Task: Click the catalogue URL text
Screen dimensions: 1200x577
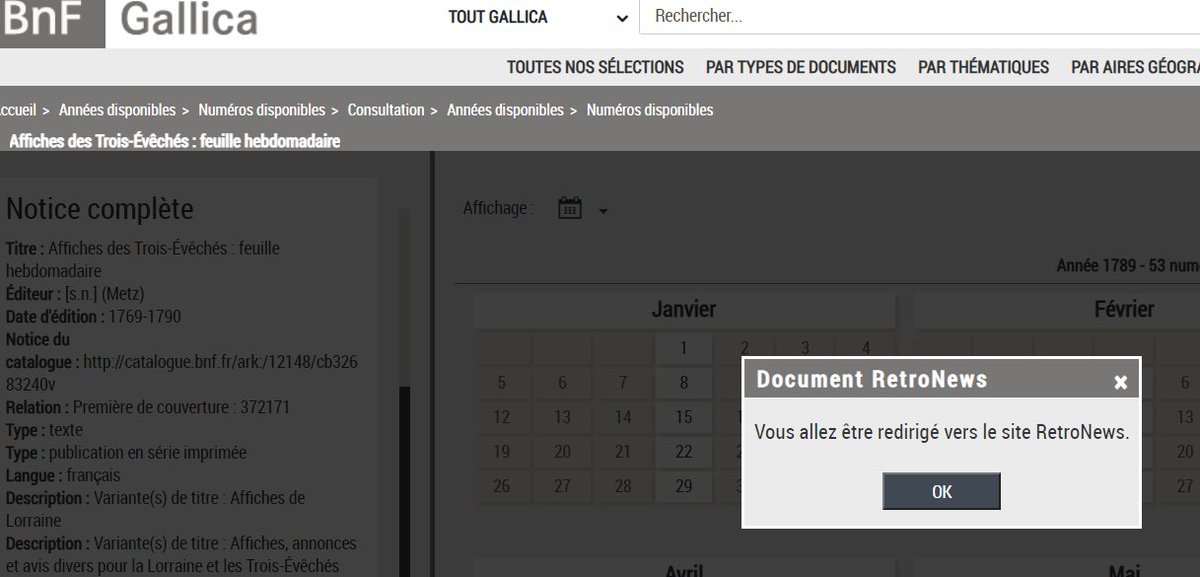Action: coord(181,373)
